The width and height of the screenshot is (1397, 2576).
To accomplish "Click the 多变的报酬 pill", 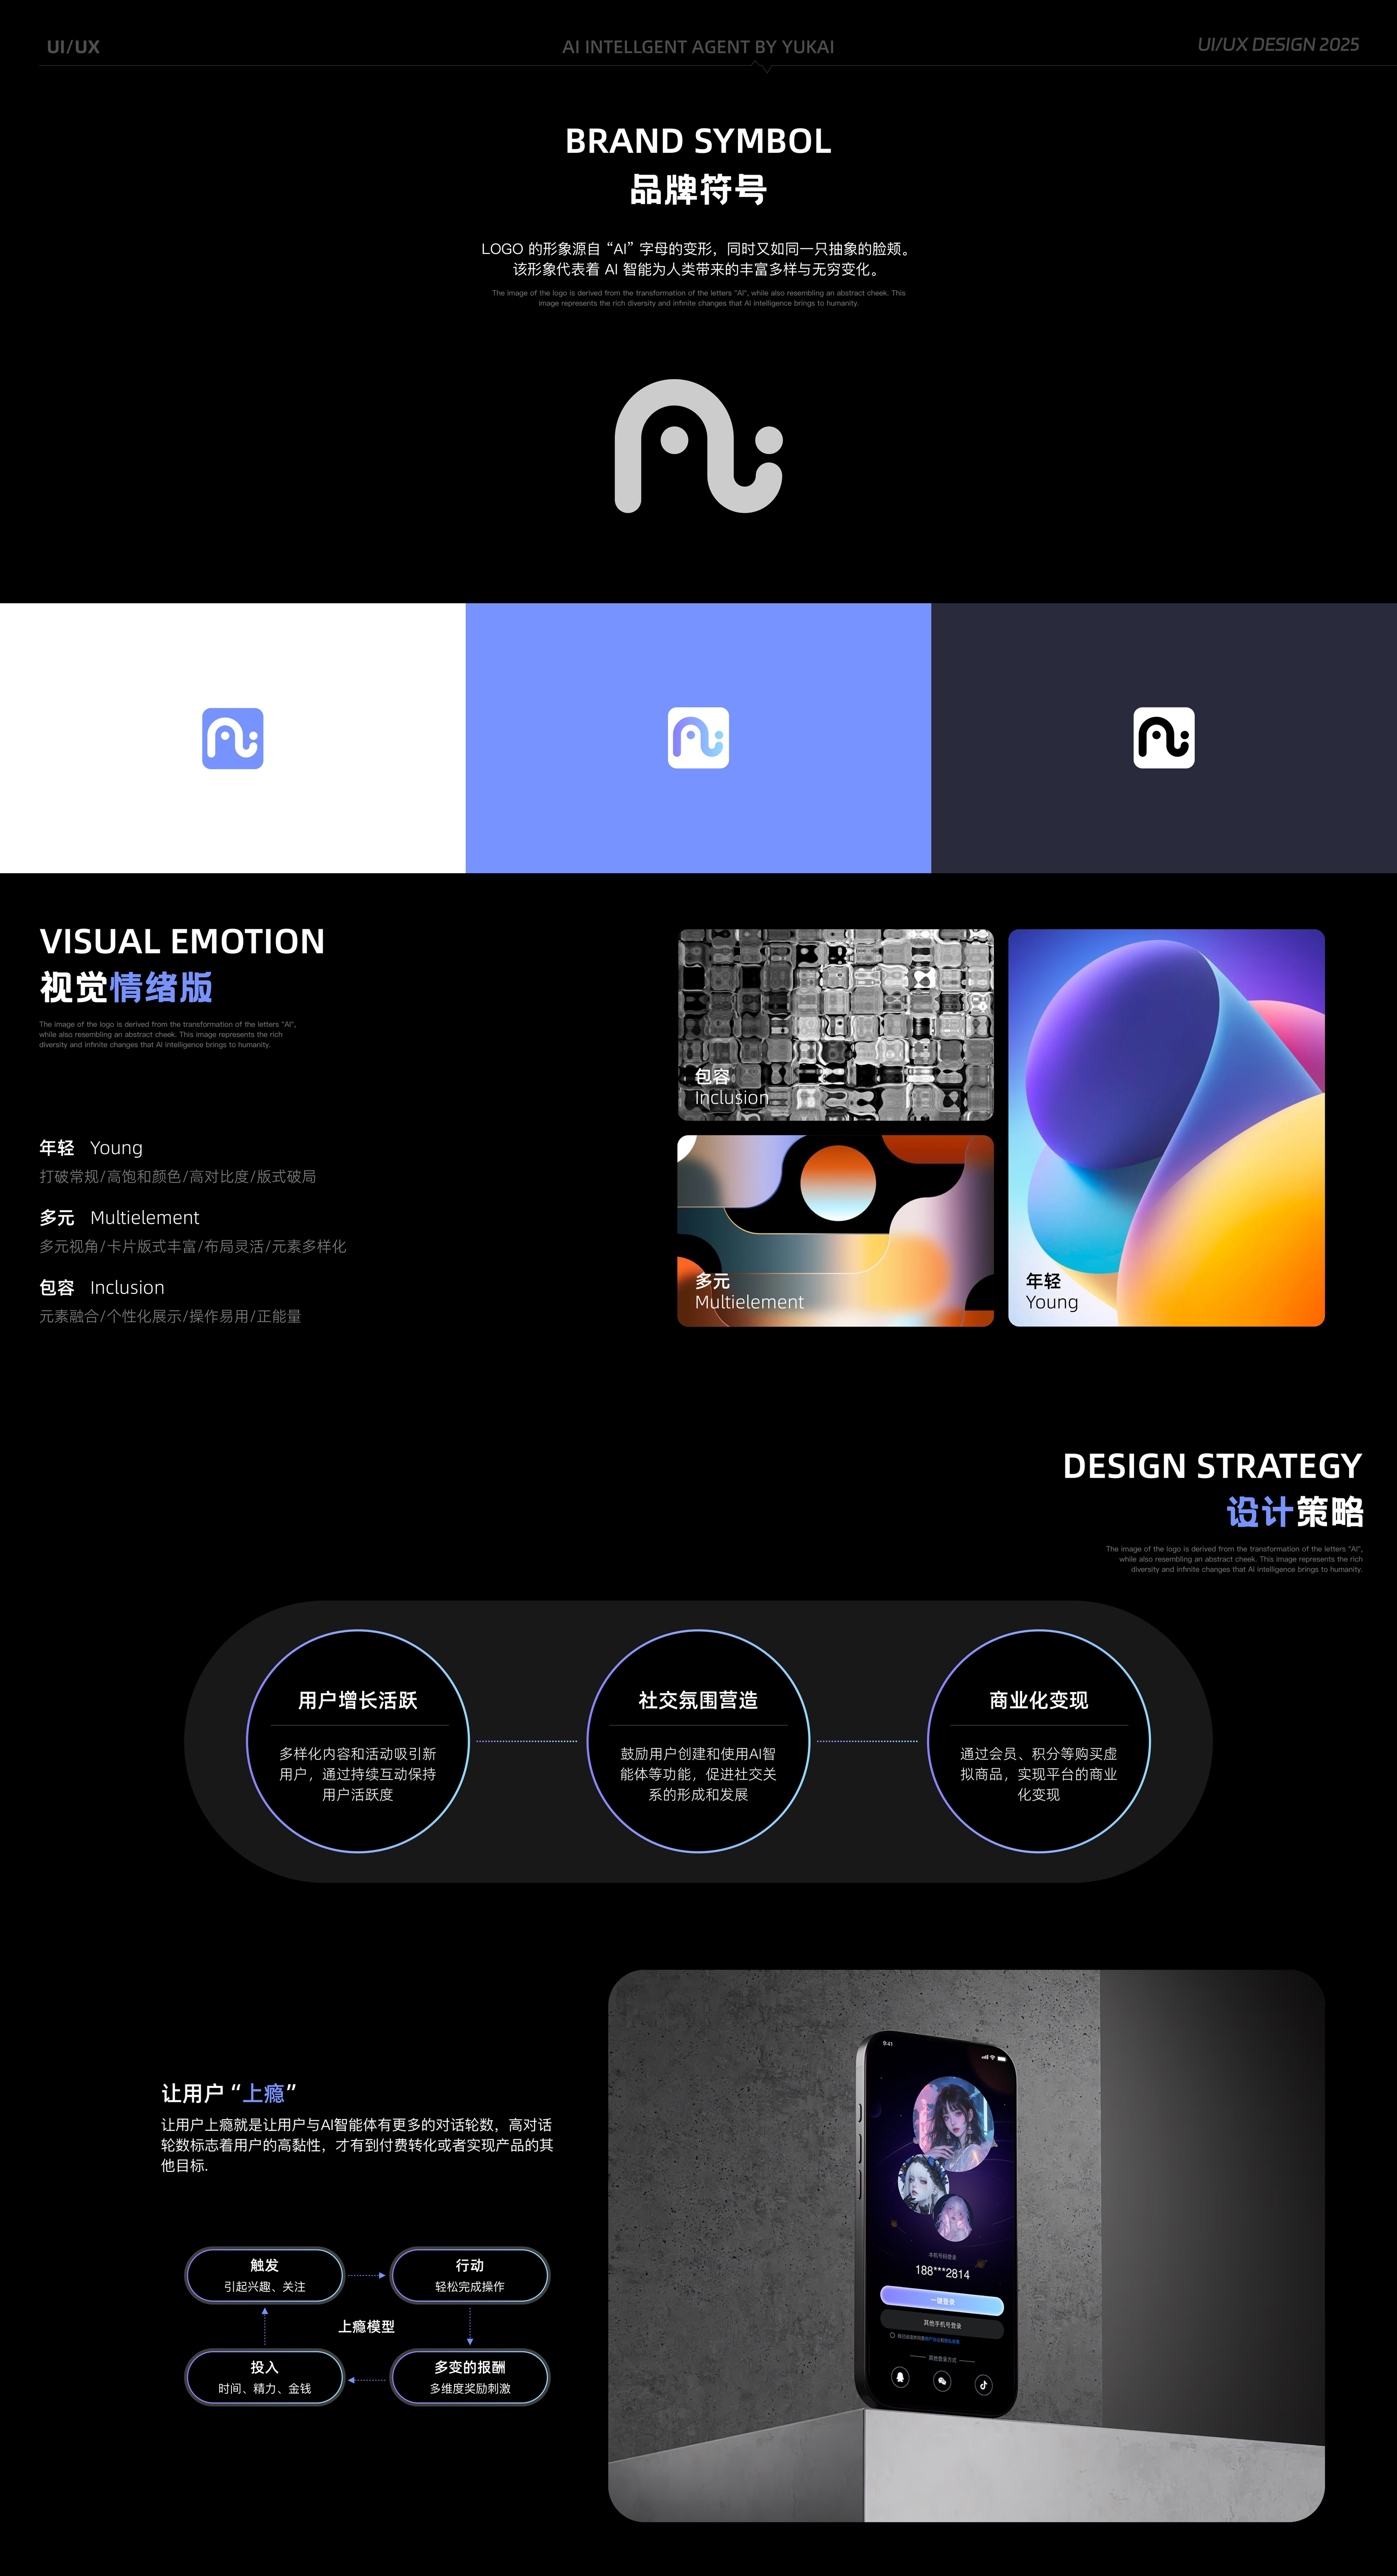I will pos(470,2377).
